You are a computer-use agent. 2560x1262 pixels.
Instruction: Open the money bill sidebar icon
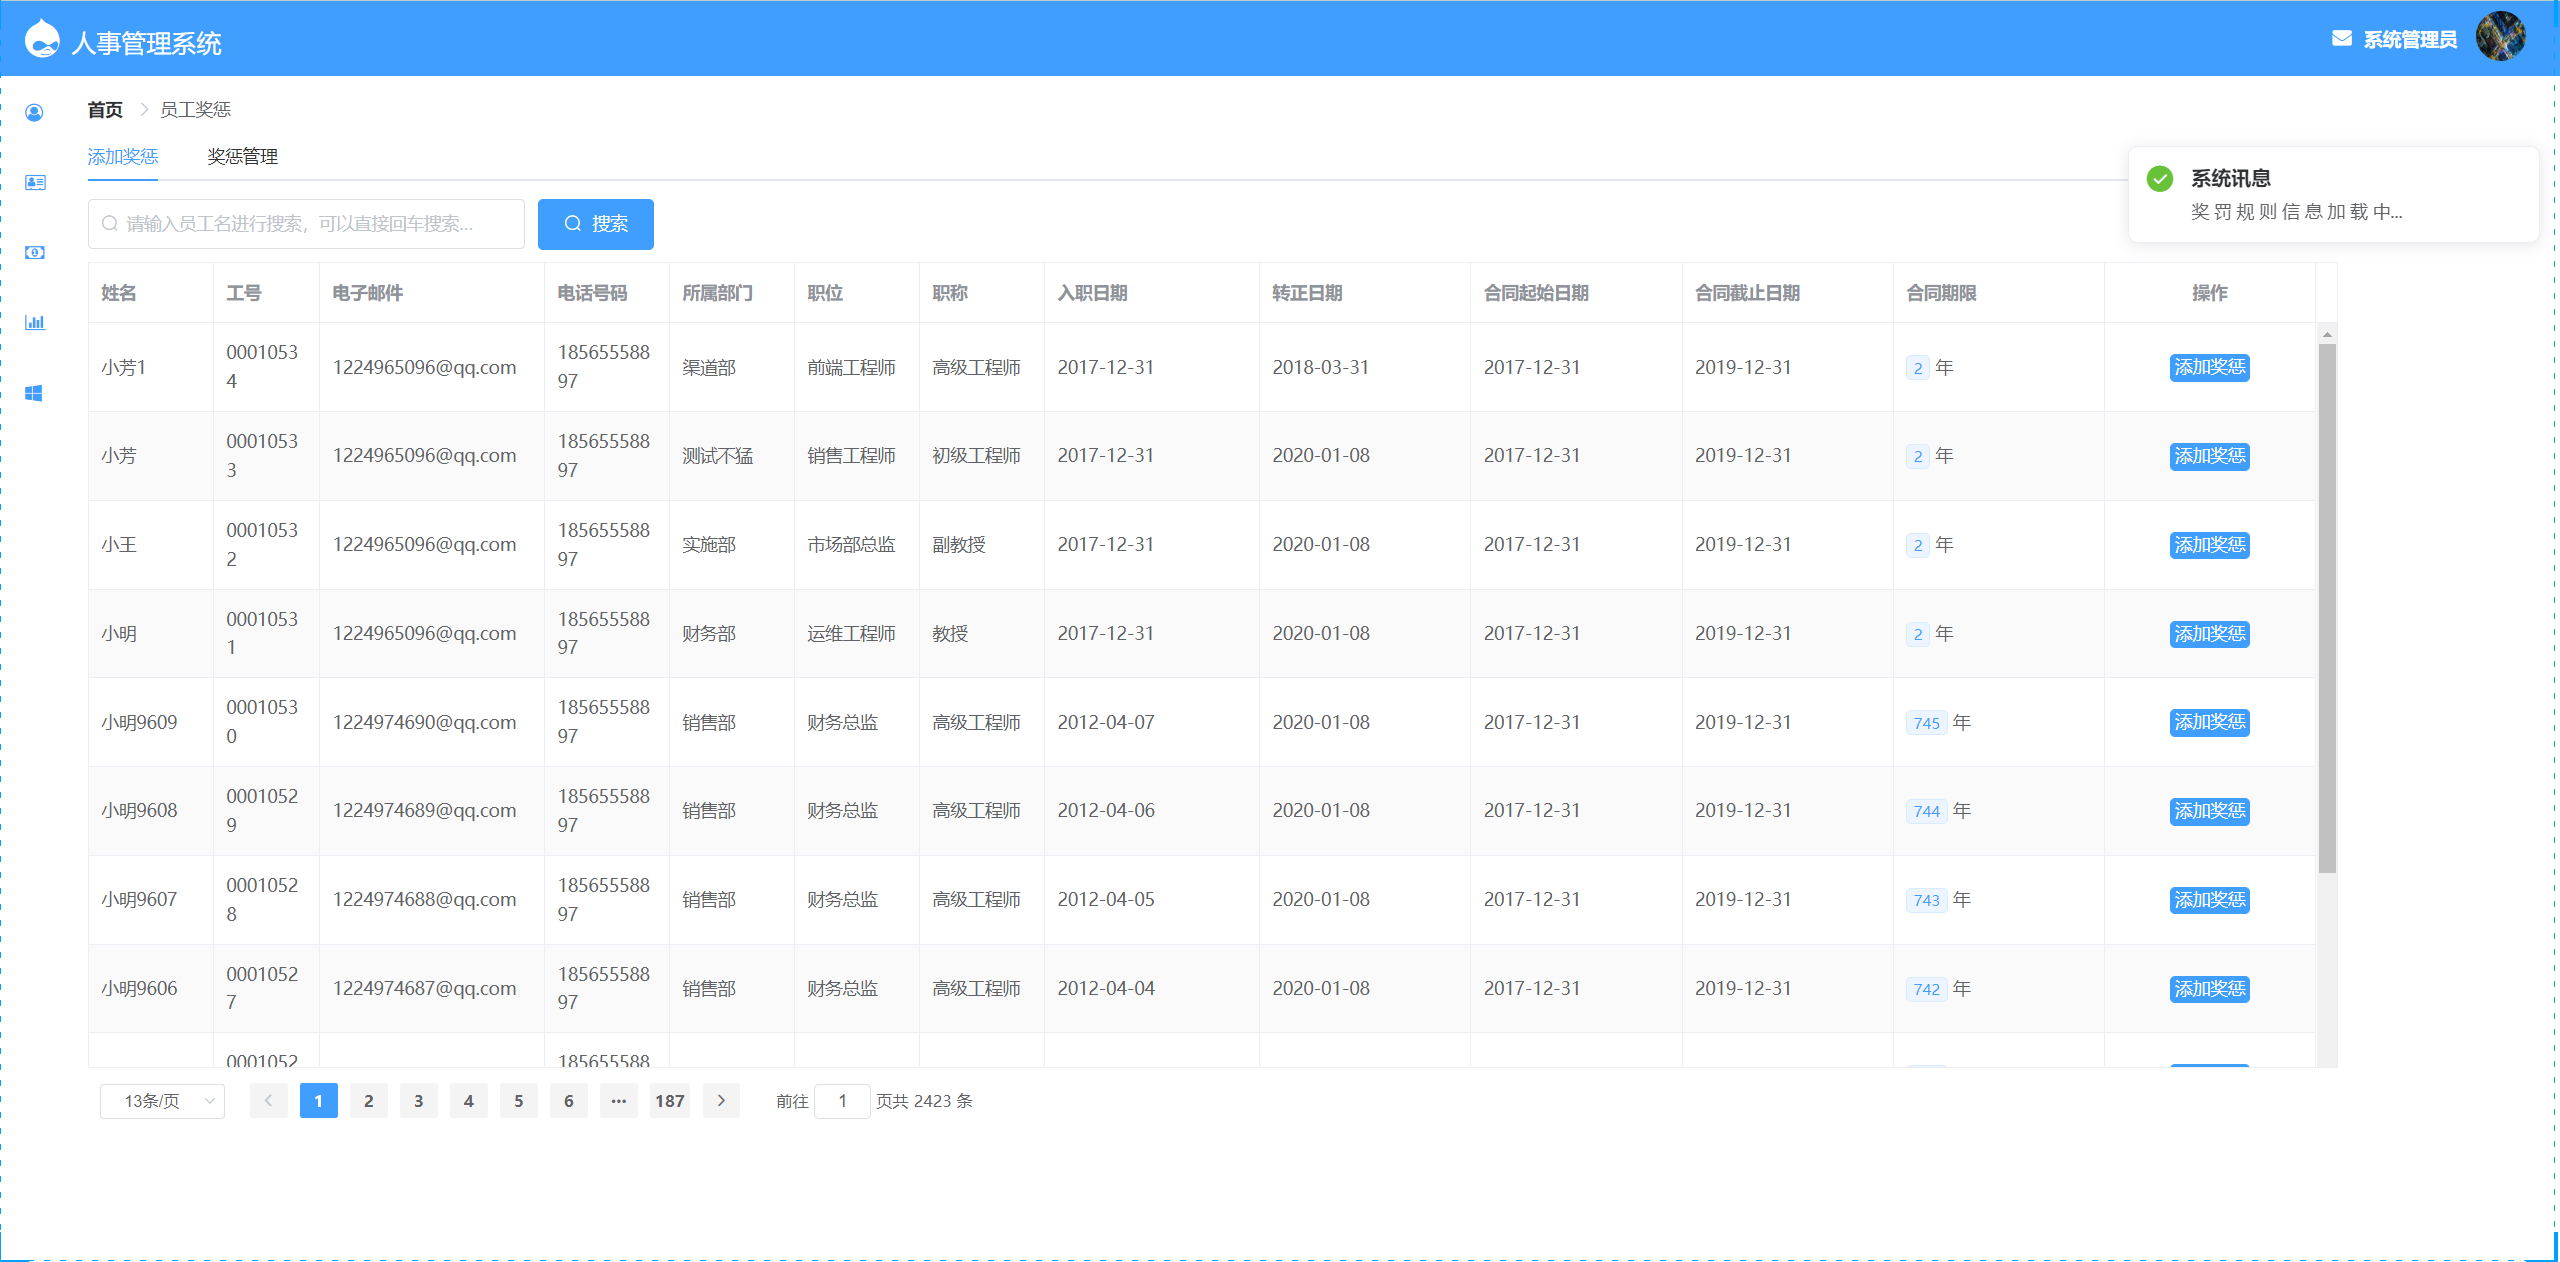coord(34,252)
